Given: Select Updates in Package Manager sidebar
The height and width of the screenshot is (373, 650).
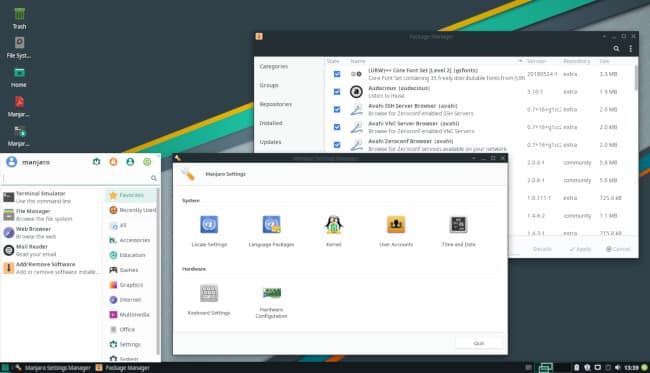Looking at the screenshot, I should point(270,142).
